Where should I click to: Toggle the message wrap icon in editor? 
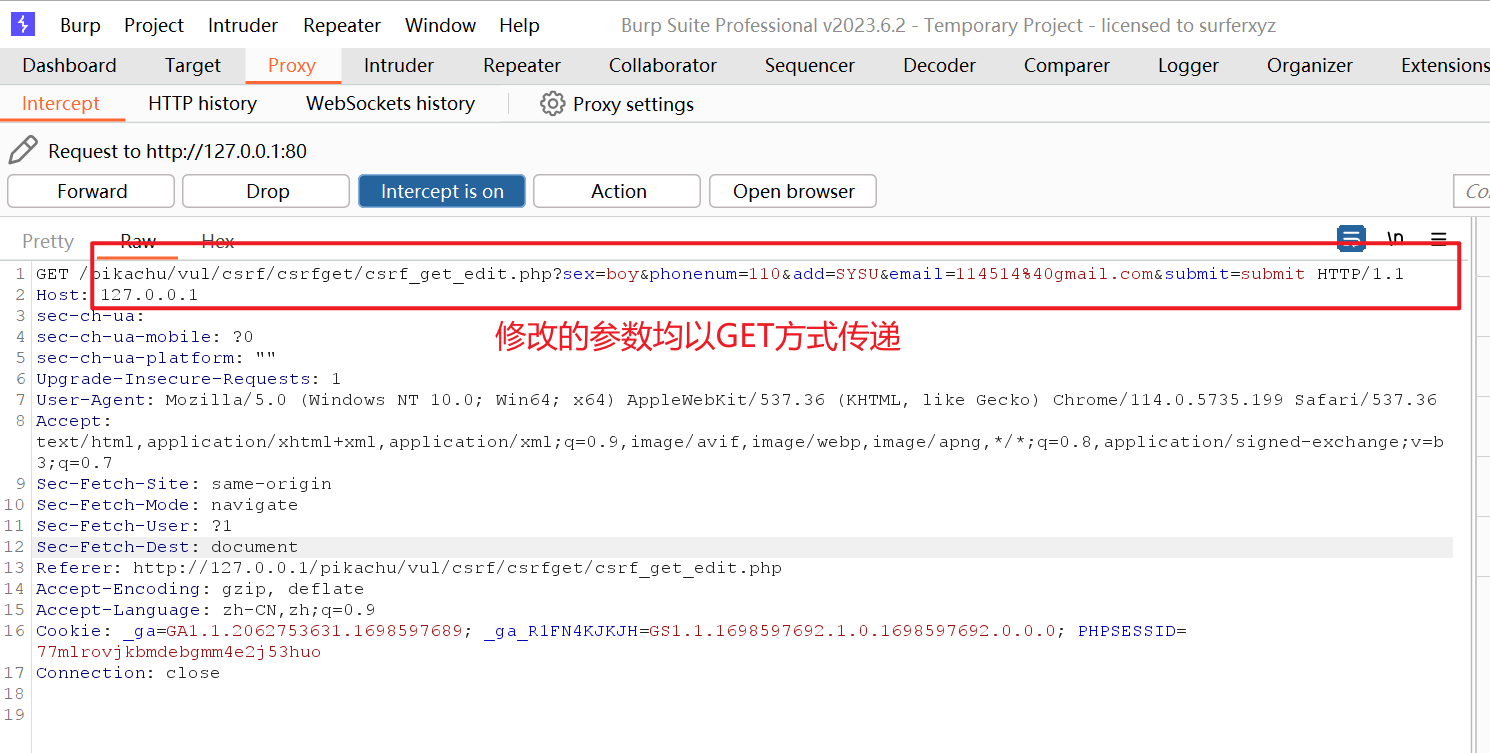click(x=1351, y=238)
